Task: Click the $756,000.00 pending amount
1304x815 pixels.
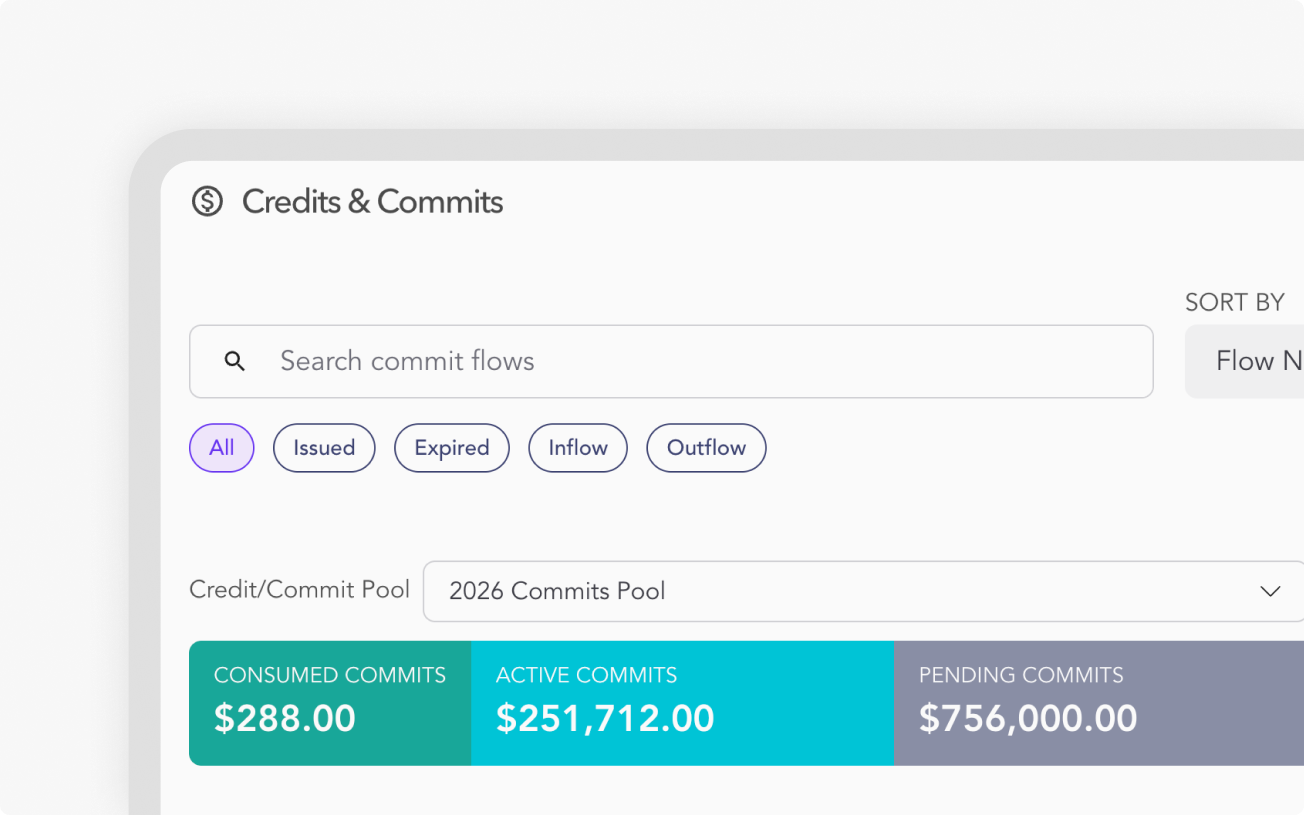Action: click(x=1028, y=718)
